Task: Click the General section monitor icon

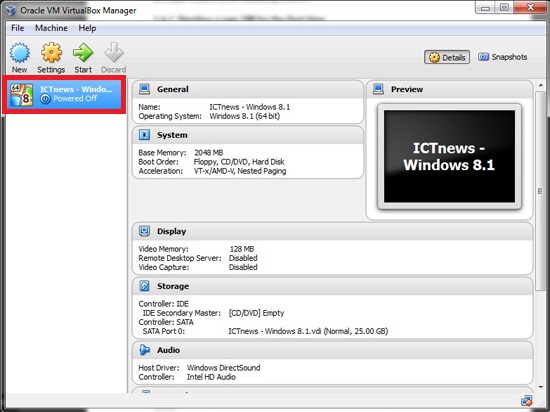Action: pyautogui.click(x=144, y=89)
